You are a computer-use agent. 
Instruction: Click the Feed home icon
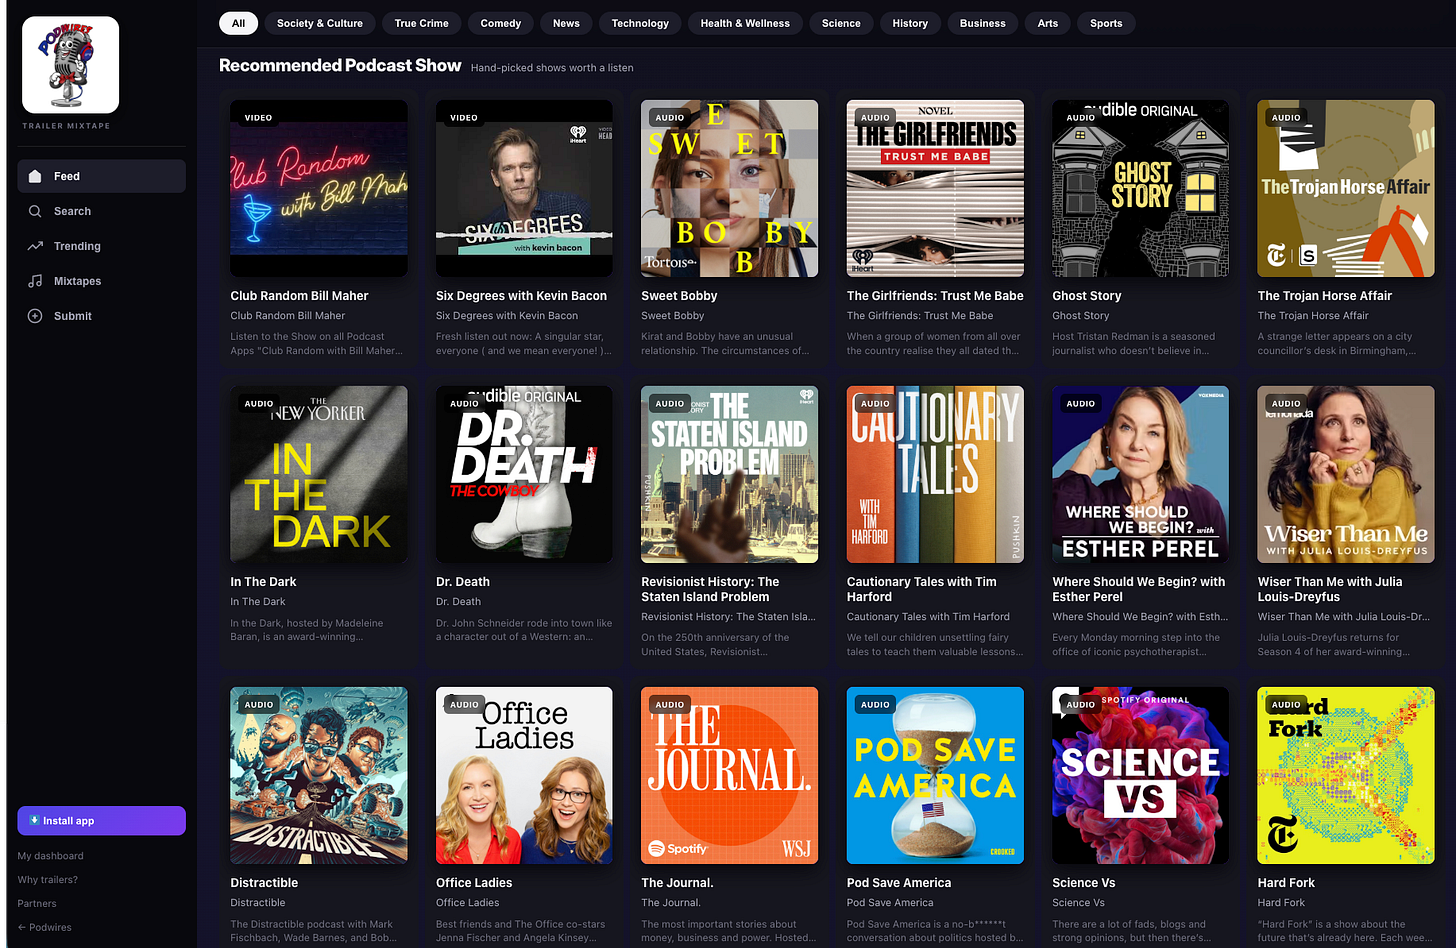(35, 176)
